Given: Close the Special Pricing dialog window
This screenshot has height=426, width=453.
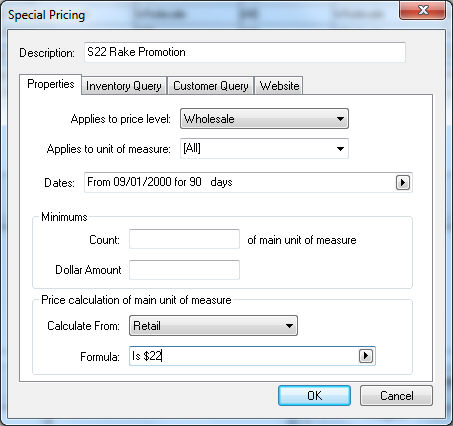Looking at the screenshot, I should click(x=423, y=10).
